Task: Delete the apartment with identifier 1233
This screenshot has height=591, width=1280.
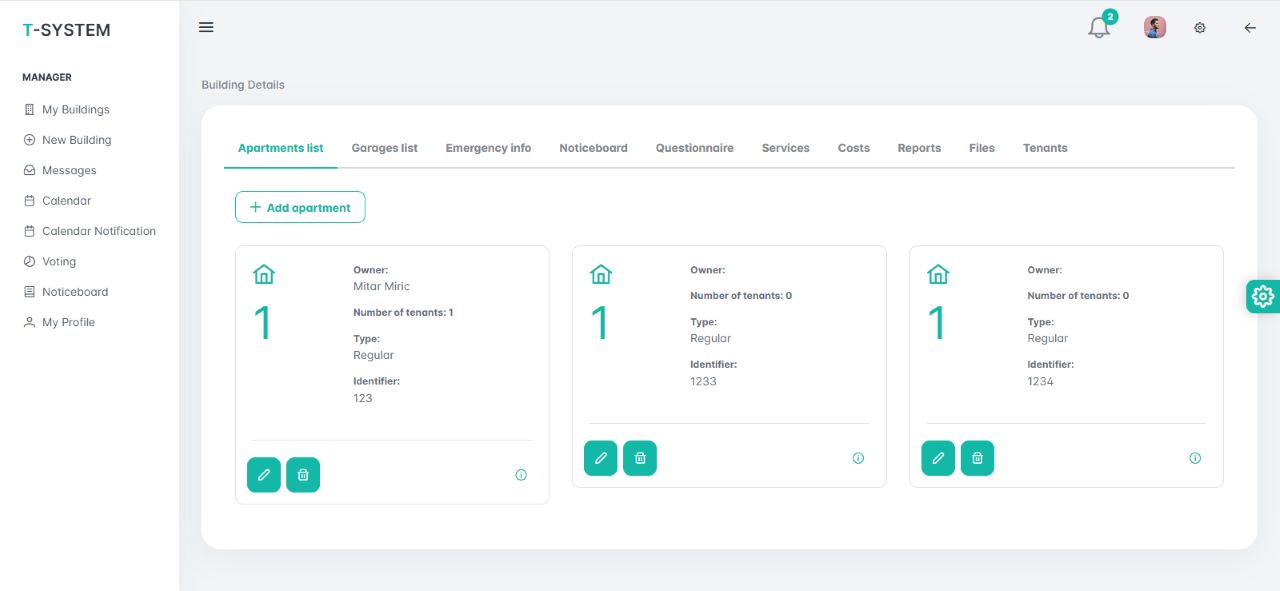Action: click(640, 458)
